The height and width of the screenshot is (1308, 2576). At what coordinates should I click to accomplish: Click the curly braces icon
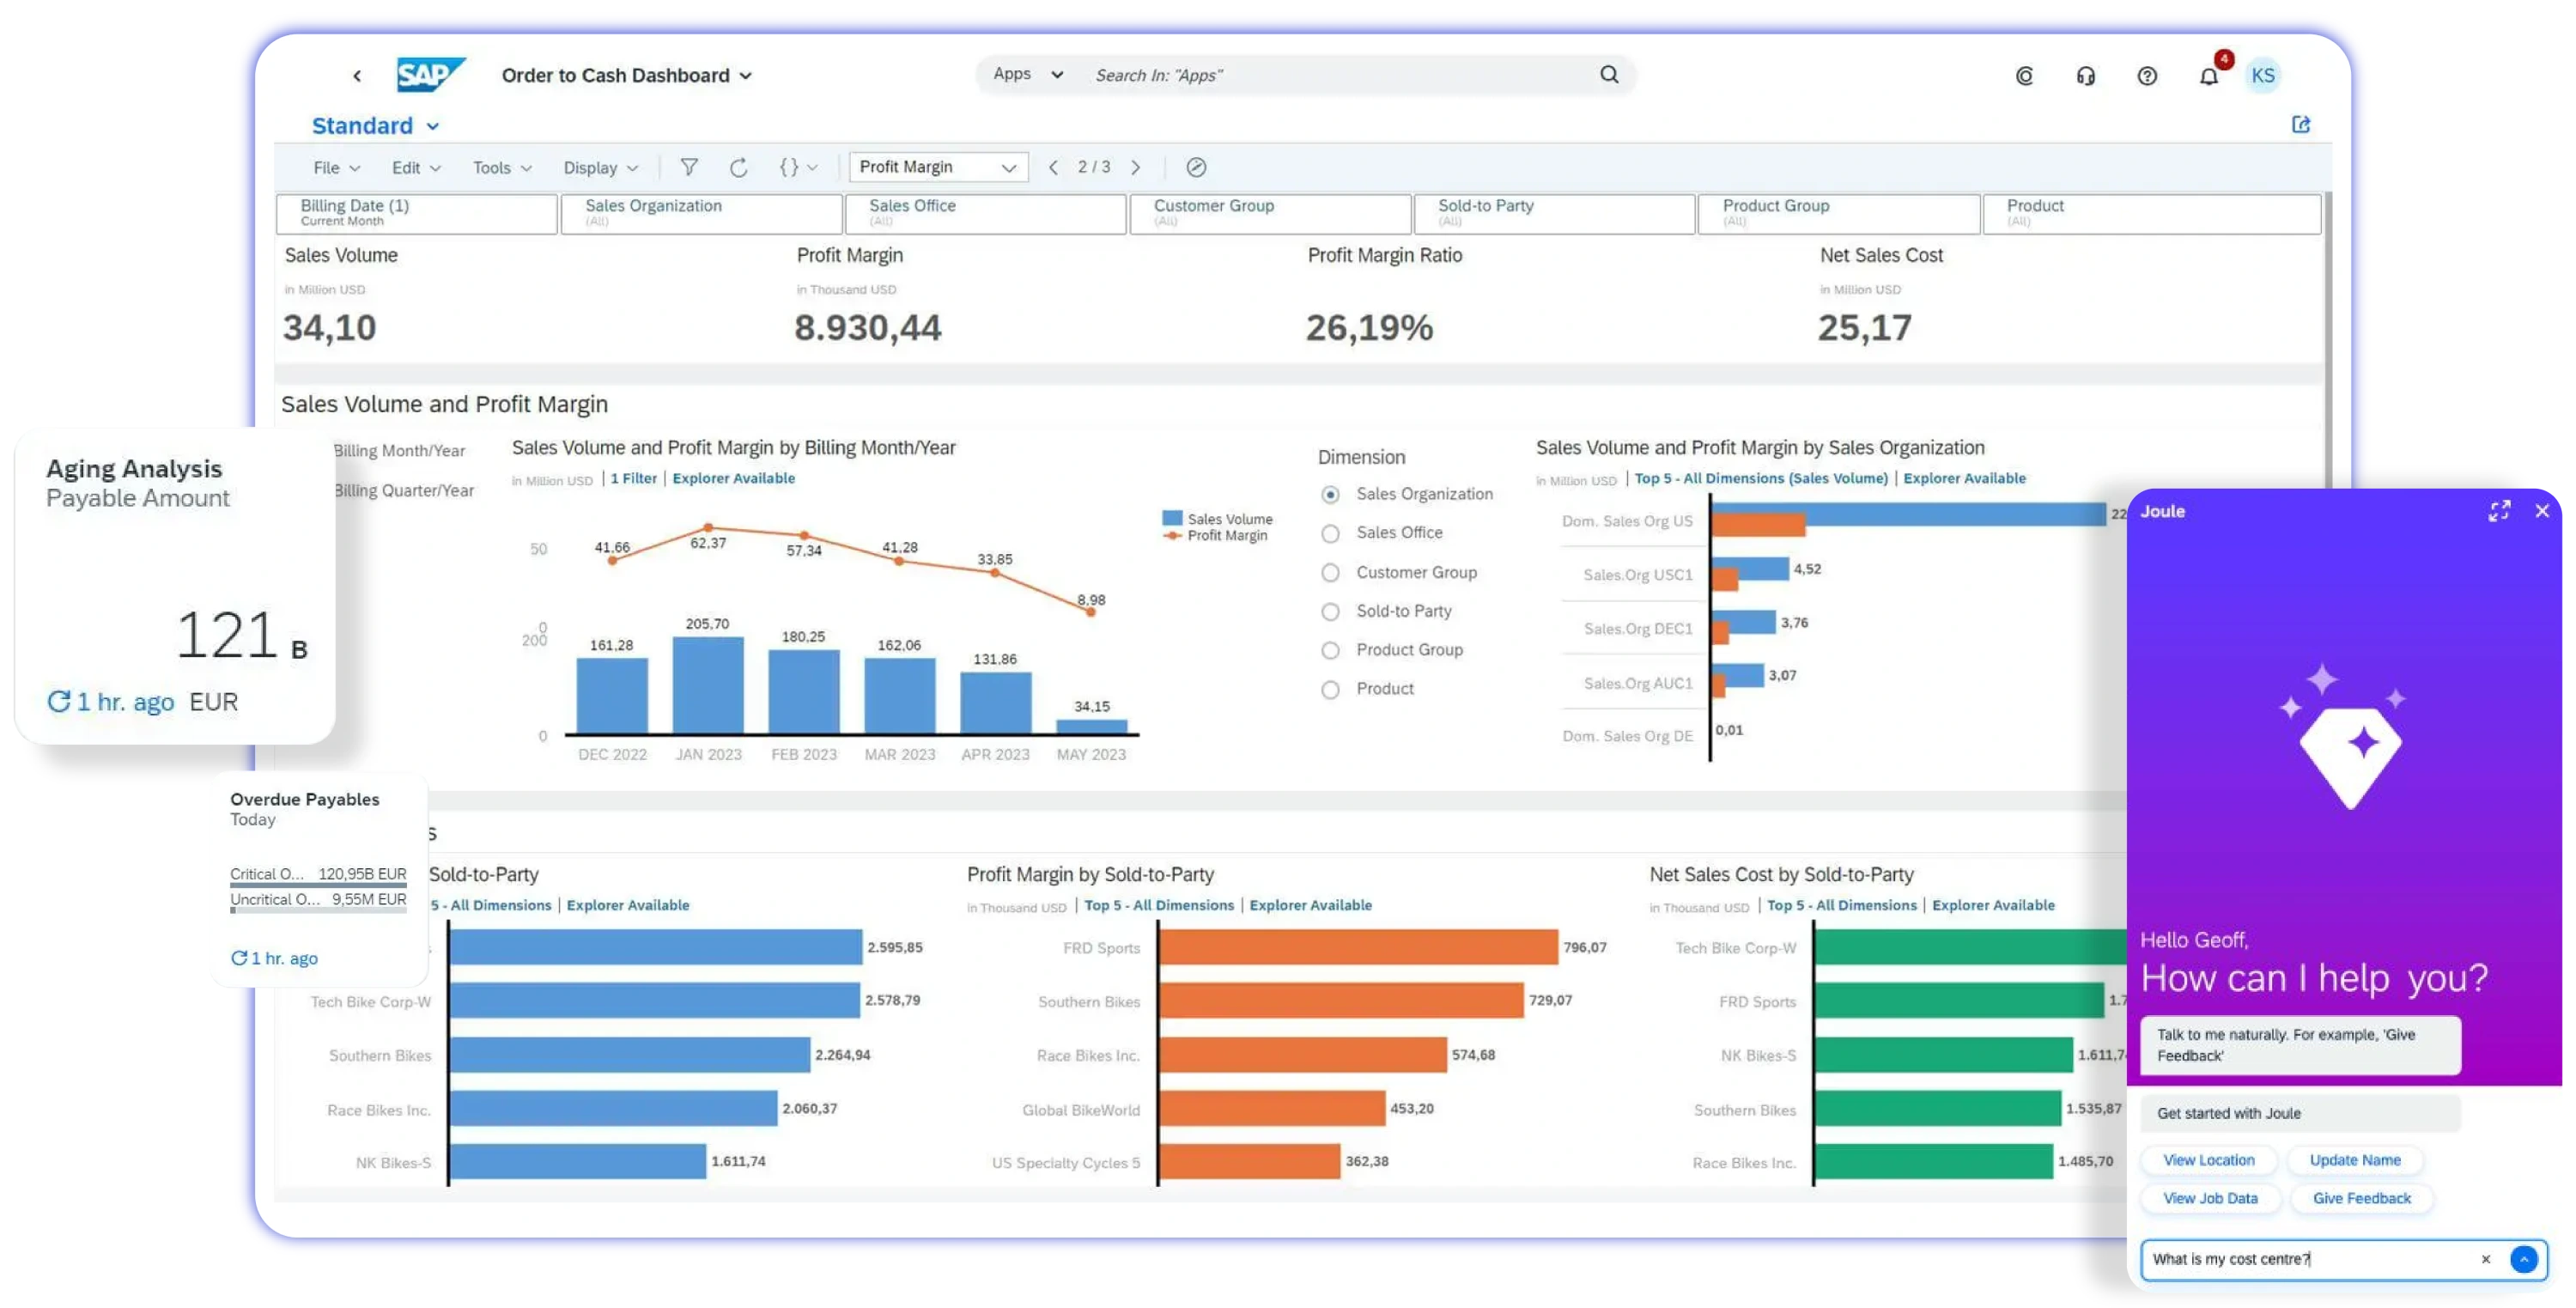click(788, 167)
